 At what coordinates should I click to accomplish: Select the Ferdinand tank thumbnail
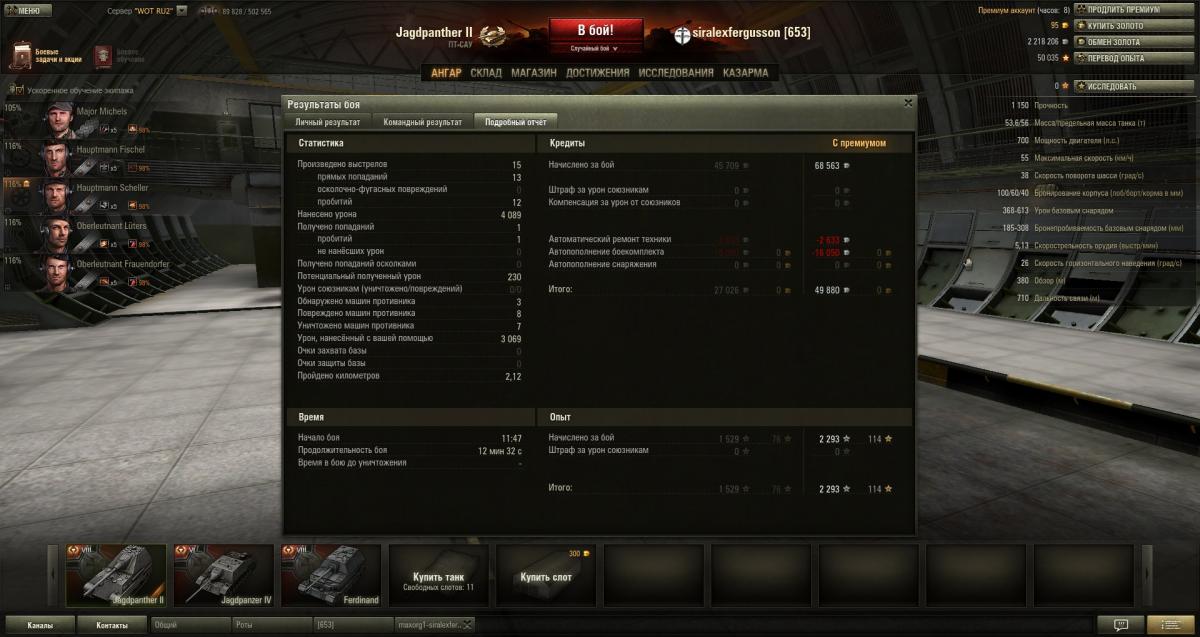pos(329,575)
